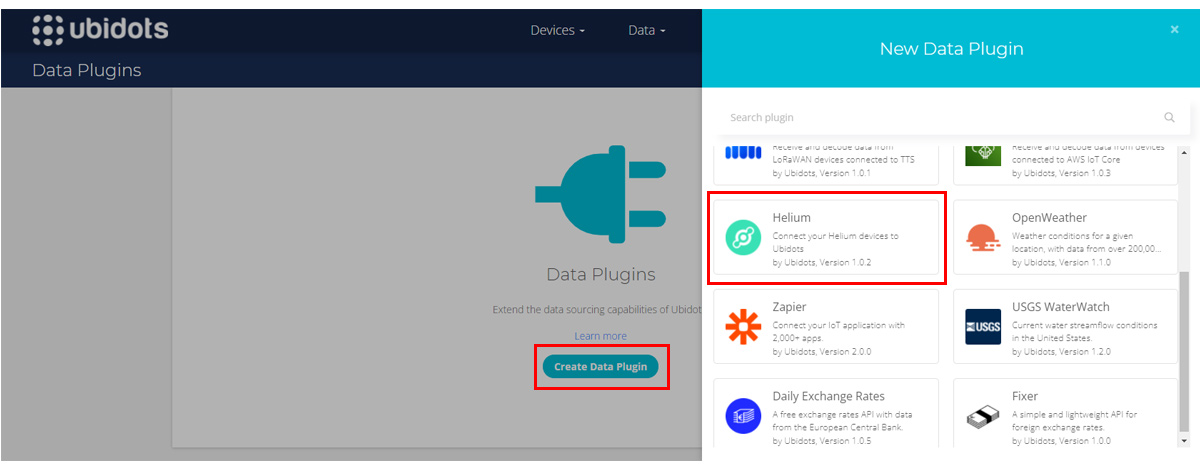Screen dimensions: 1200x470
Task: Click the OpenWeather plugin title
Action: [x=1049, y=217]
